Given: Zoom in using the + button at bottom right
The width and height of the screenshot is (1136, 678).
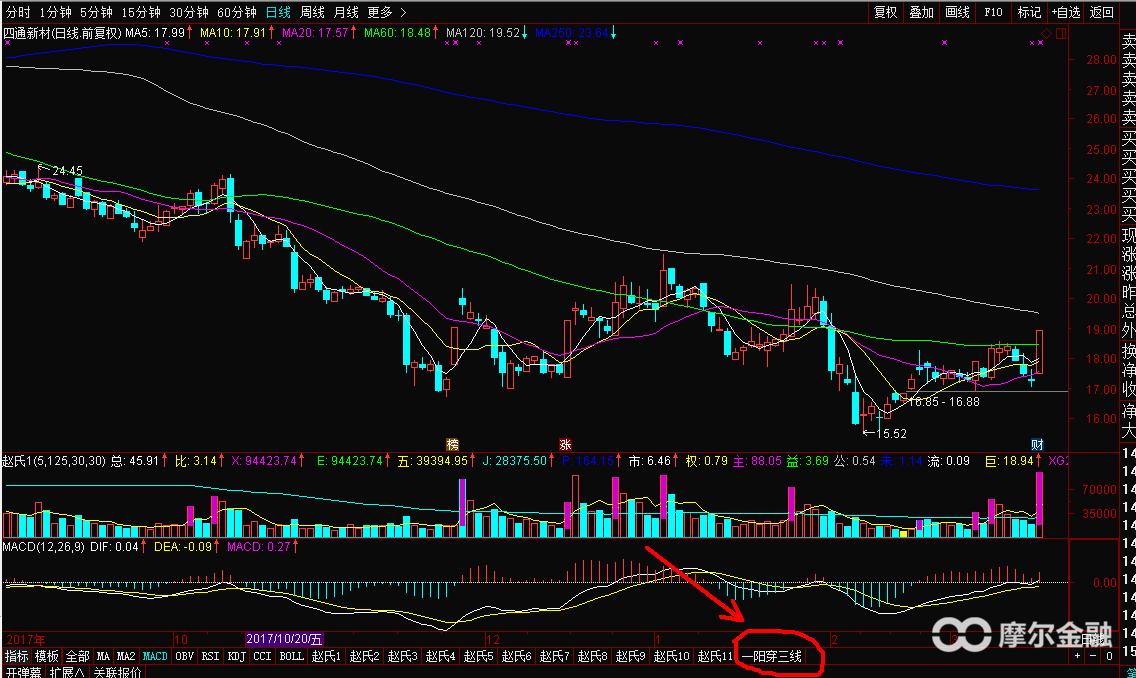Looking at the screenshot, I should pyautogui.click(x=1078, y=656).
